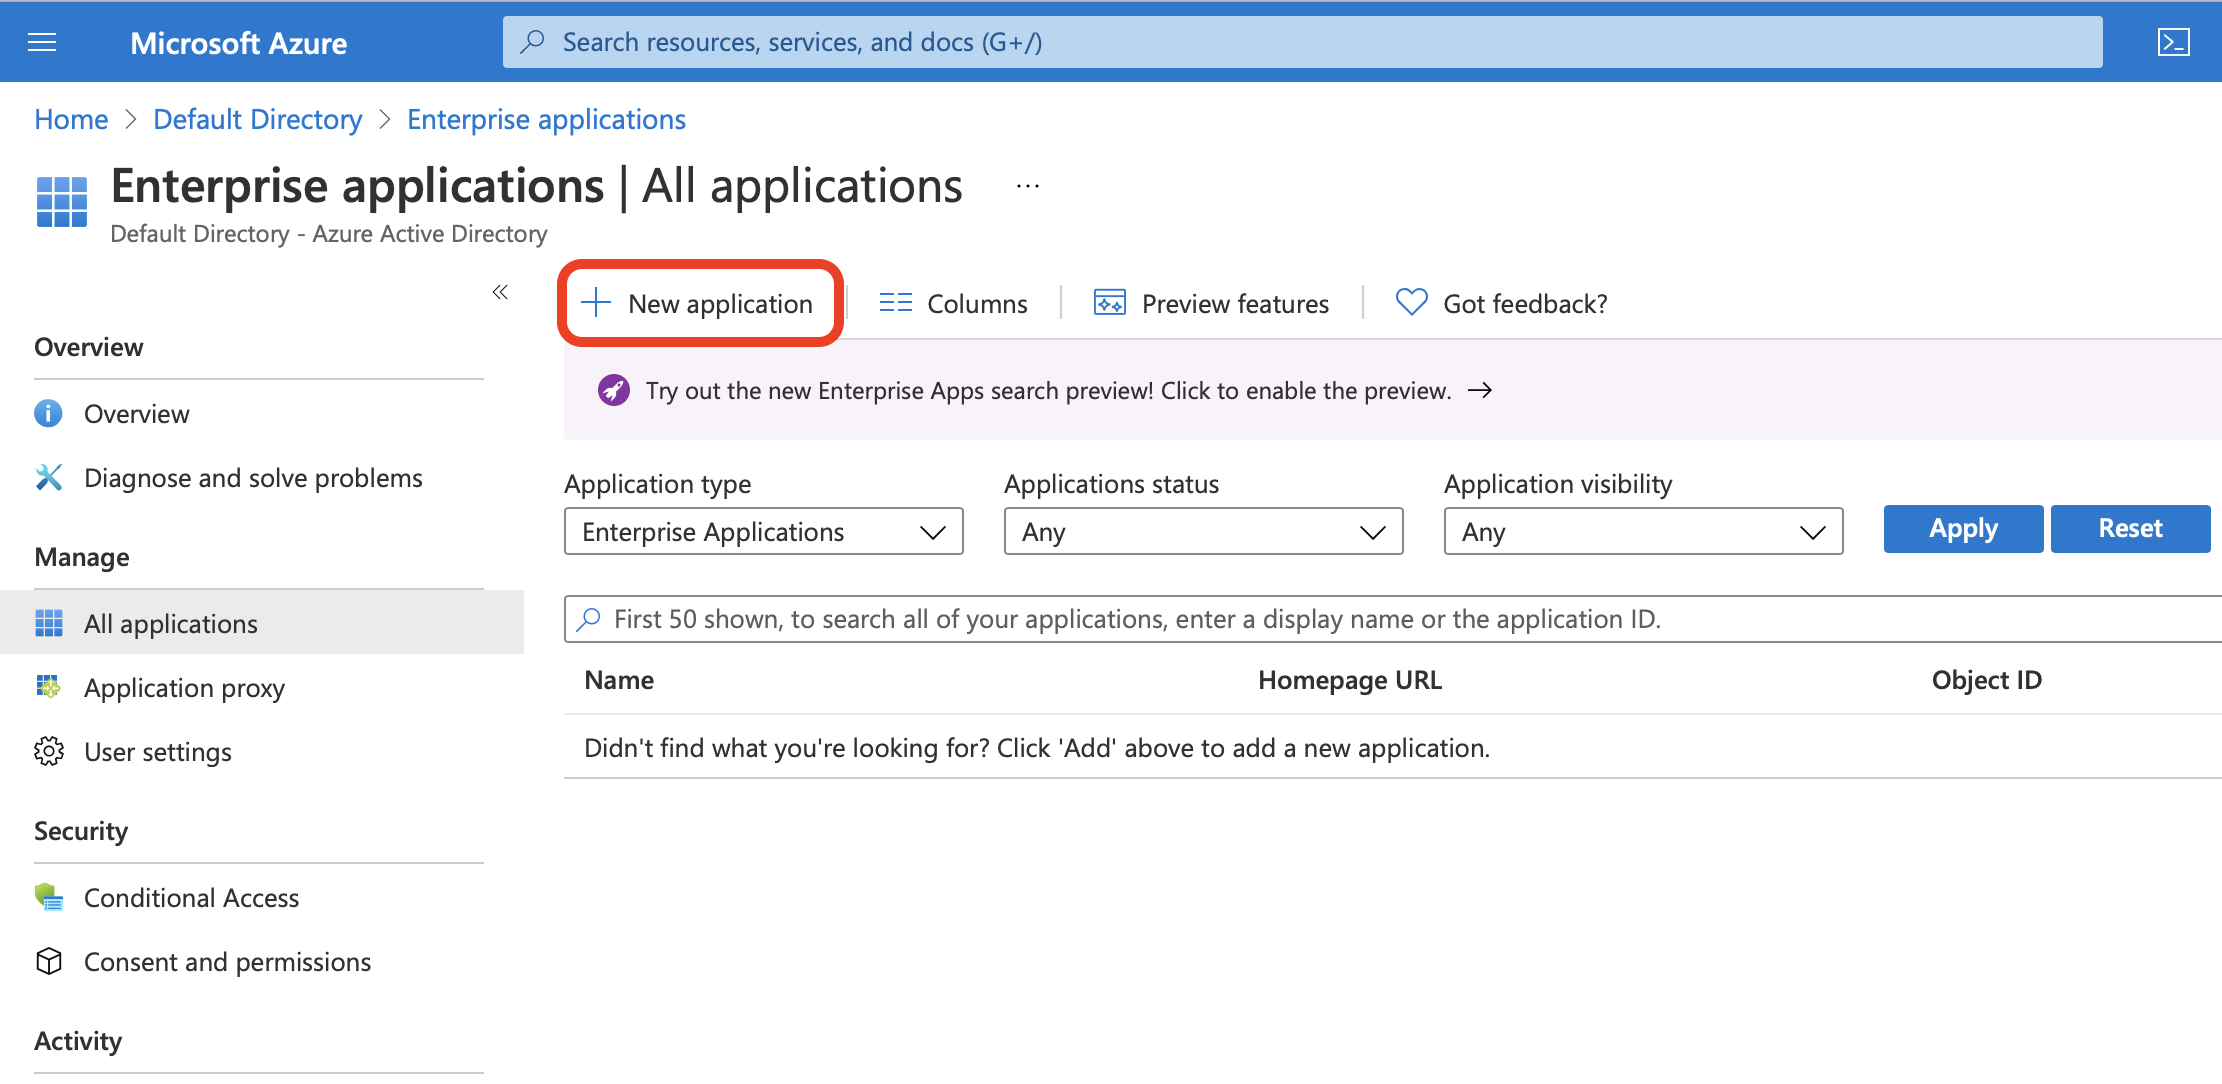Image resolution: width=2222 pixels, height=1084 pixels.
Task: Click the User settings gear icon
Action: (48, 751)
